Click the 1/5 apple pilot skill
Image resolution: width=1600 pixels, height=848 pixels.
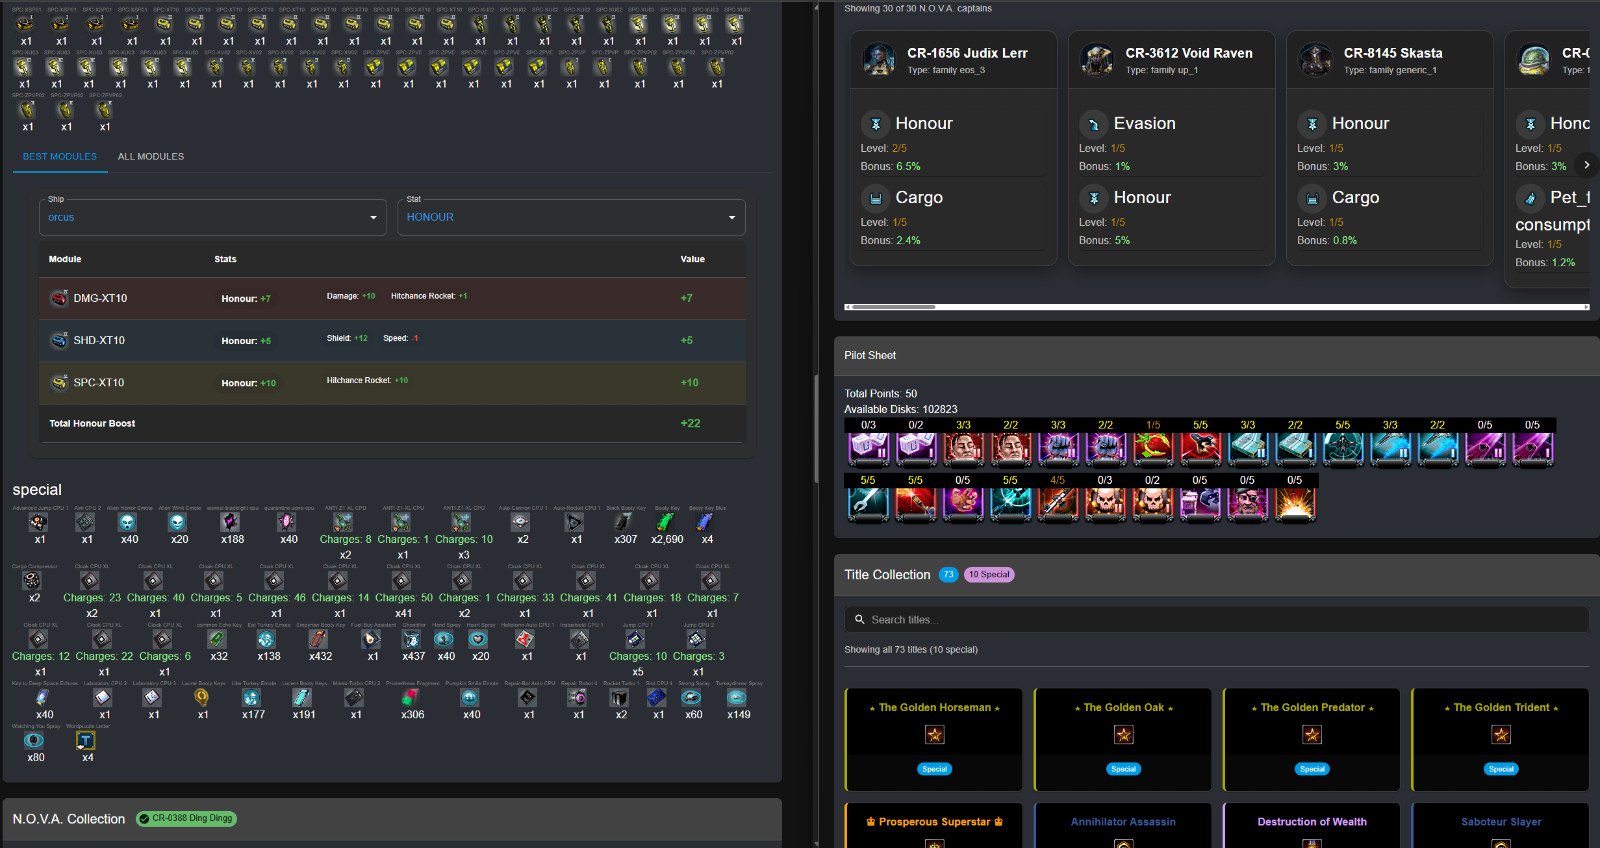coord(1153,448)
